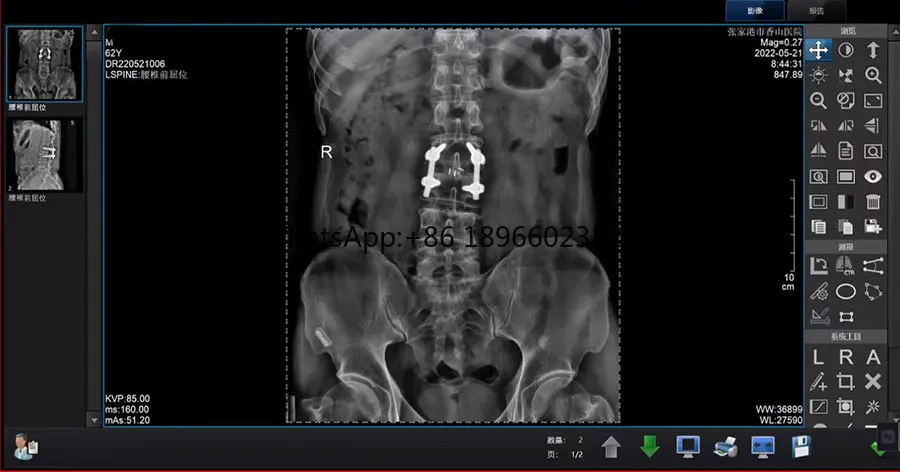
Task: Click the copy document icon
Action: [x=818, y=227]
